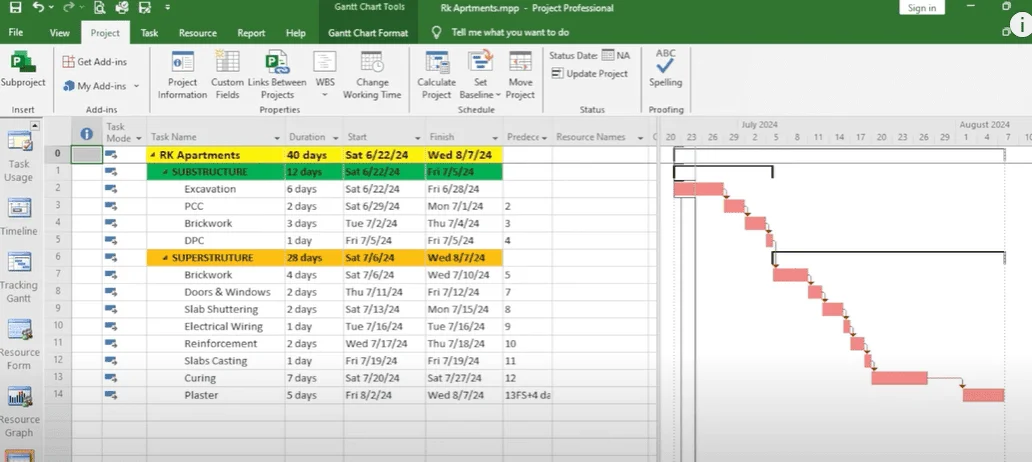Open Task Name column filter arrow
The height and width of the screenshot is (462, 1032).
coord(276,138)
